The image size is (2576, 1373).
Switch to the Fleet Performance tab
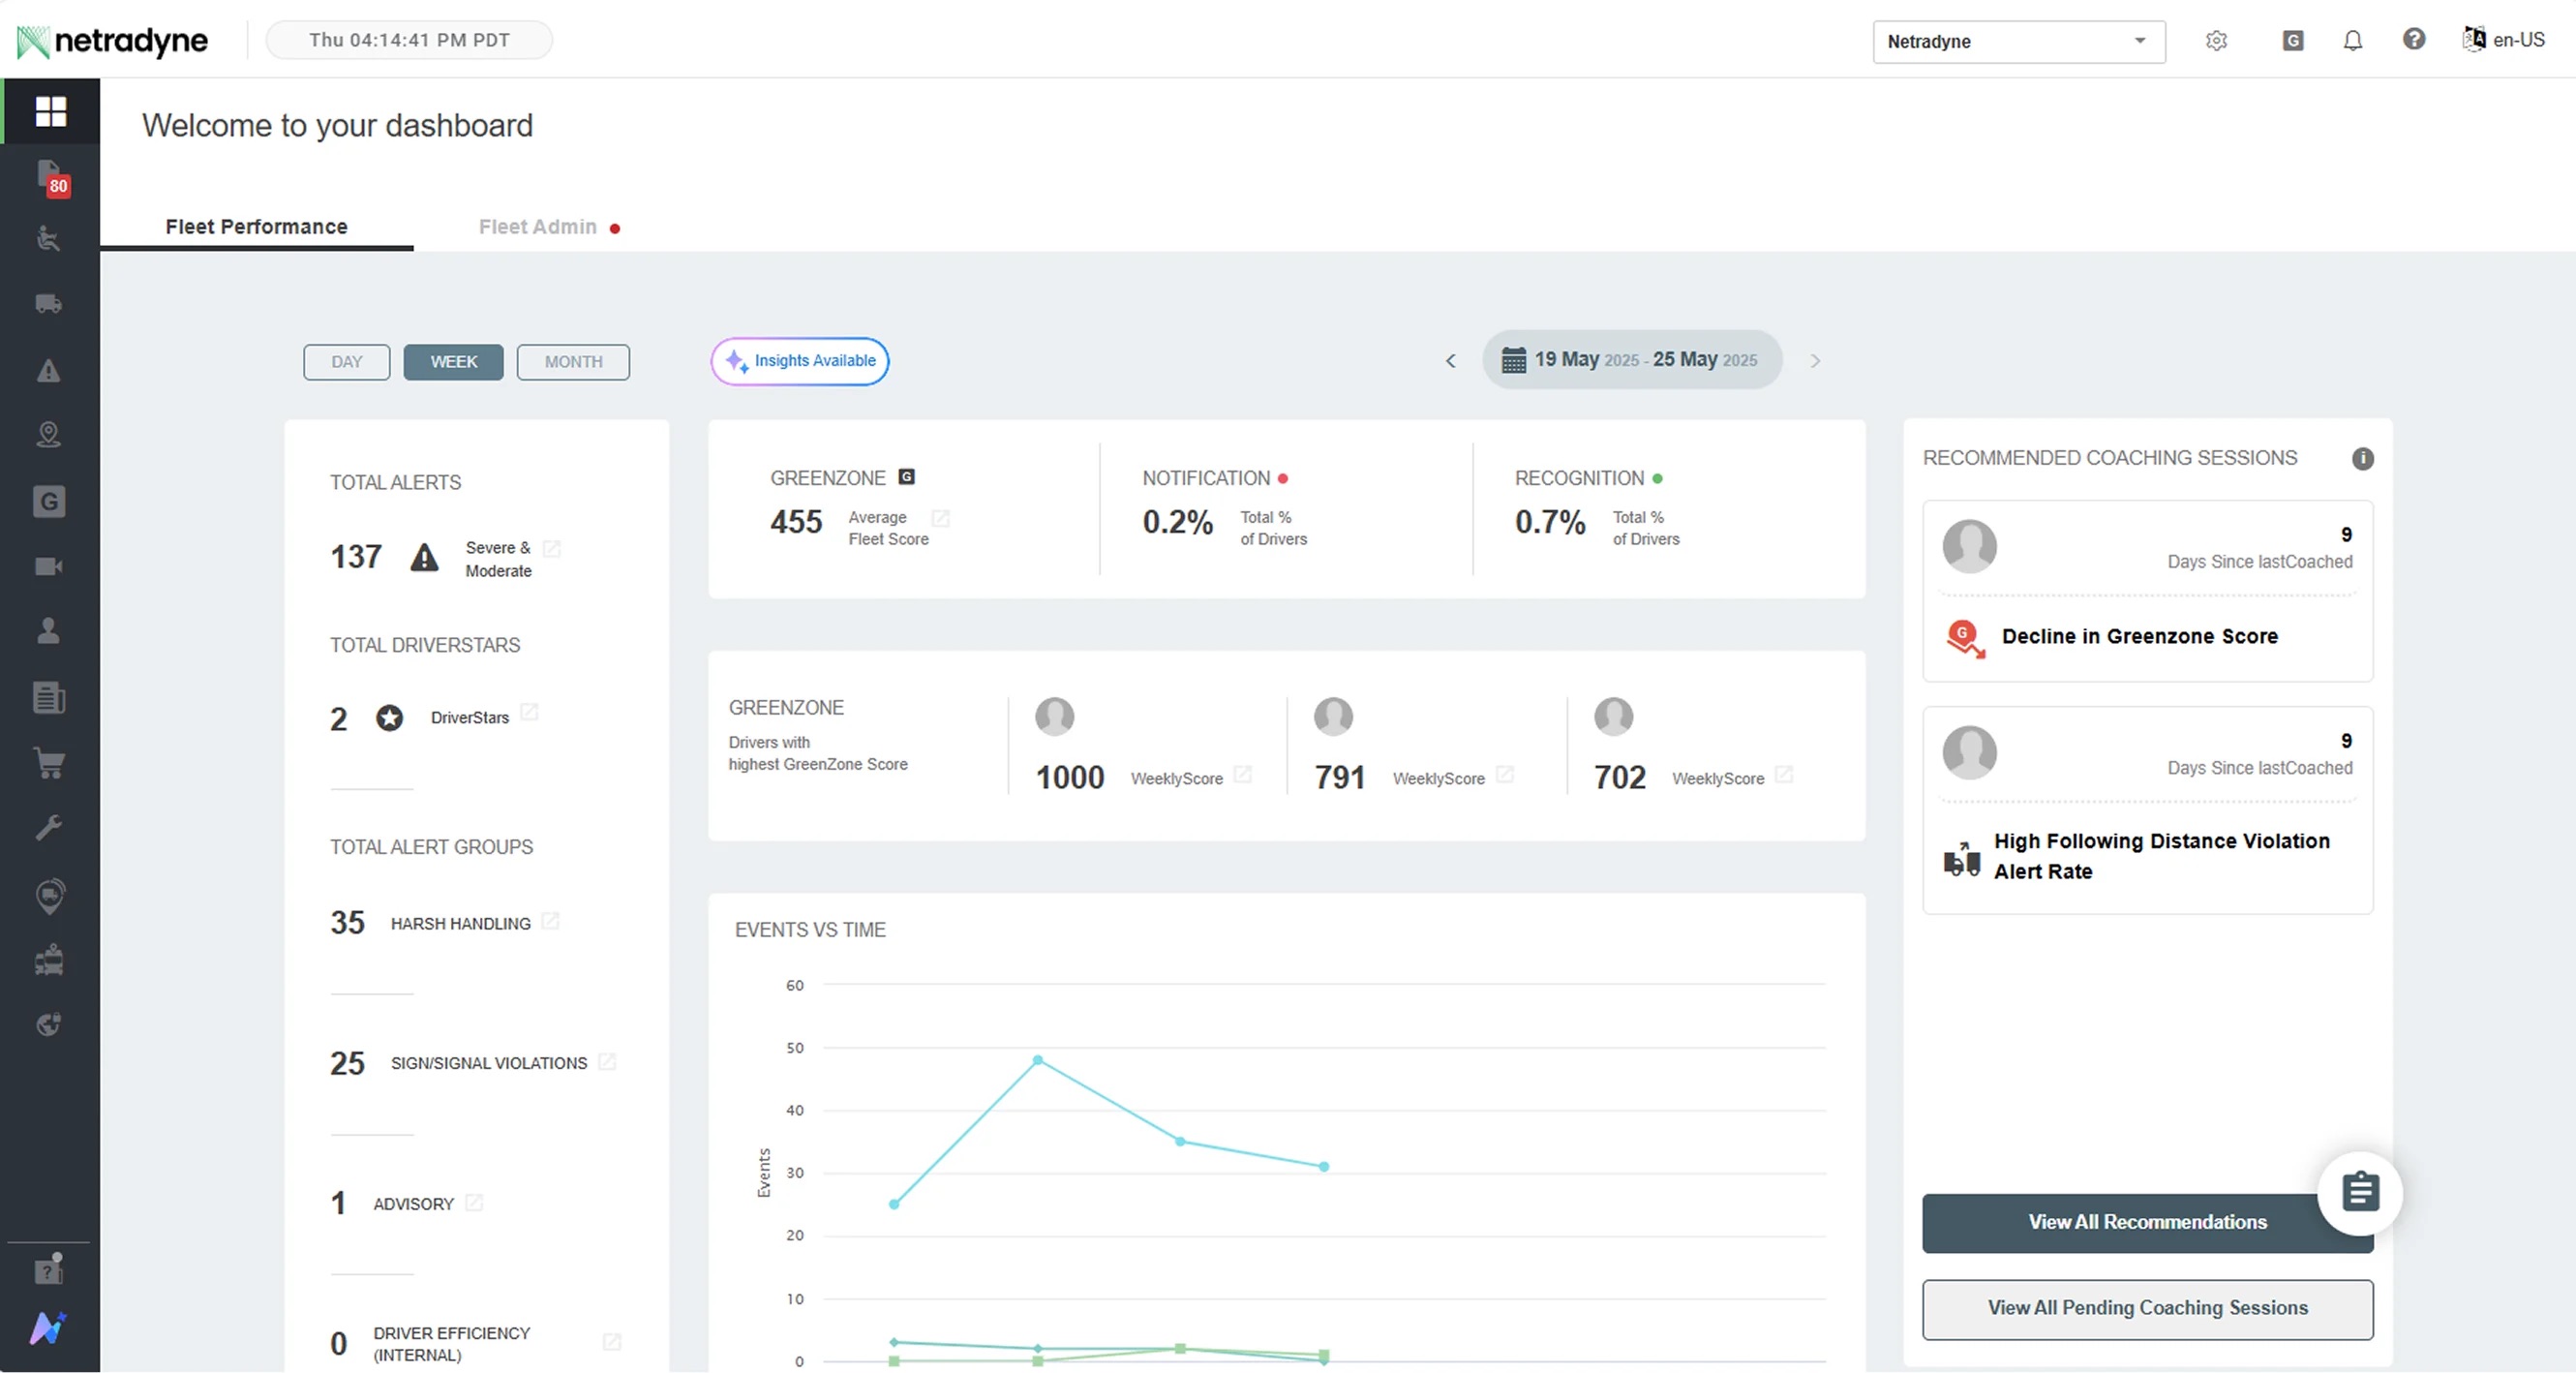click(257, 227)
